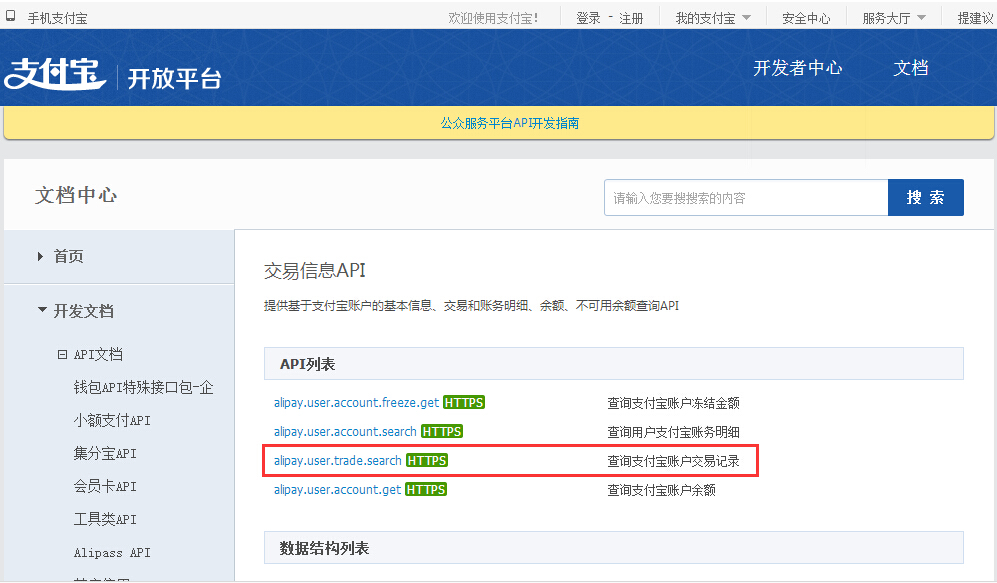
Task: Click the 登录 link
Action: click(588, 18)
